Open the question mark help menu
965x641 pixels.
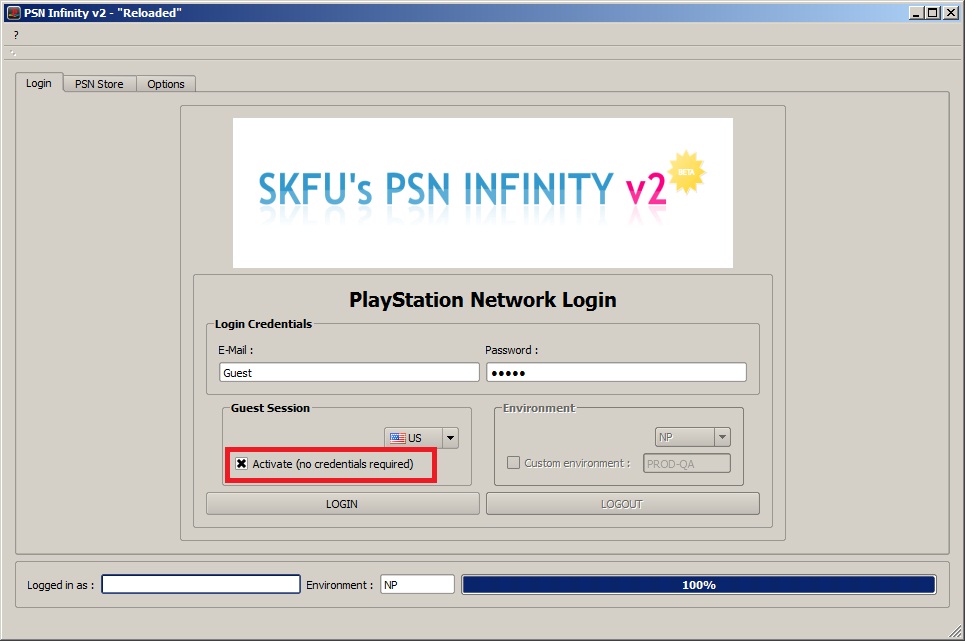tap(16, 35)
